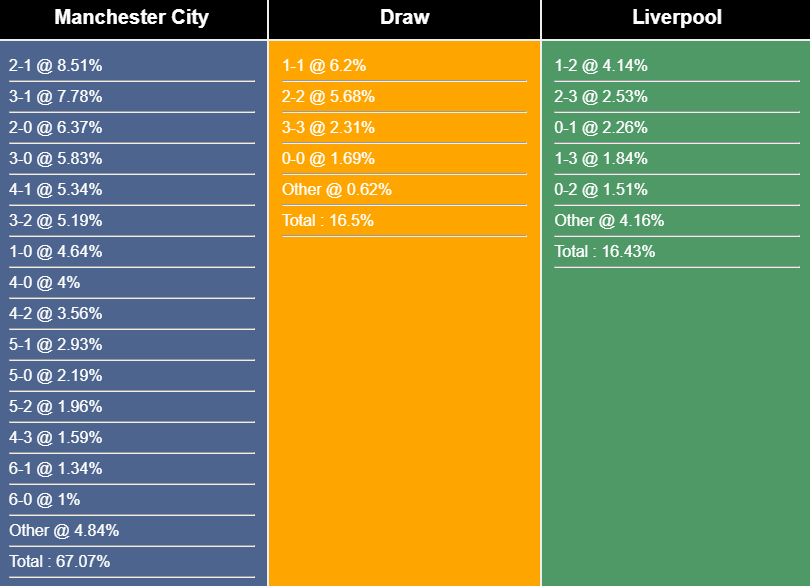Select the 4-0 @ 4% entry

coord(45,283)
